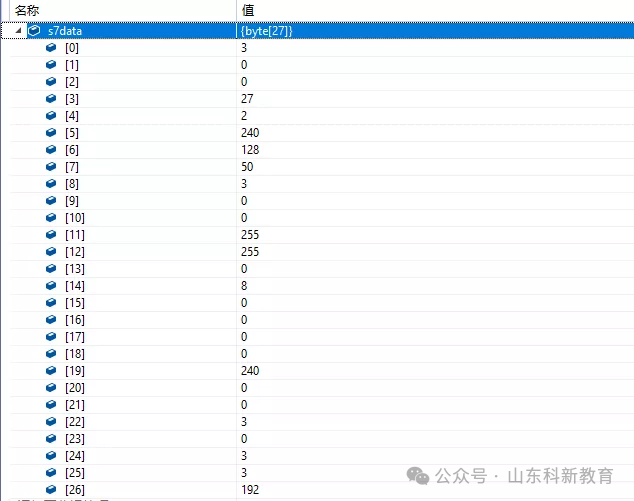Click the field icon for [4]
Image resolution: width=634 pixels, height=501 pixels.
(x=51, y=116)
